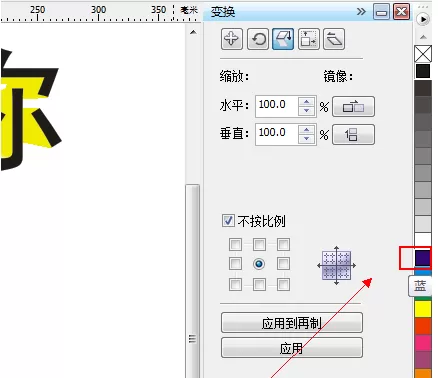Click the canvas scrollbar up arrow

click(193, 32)
